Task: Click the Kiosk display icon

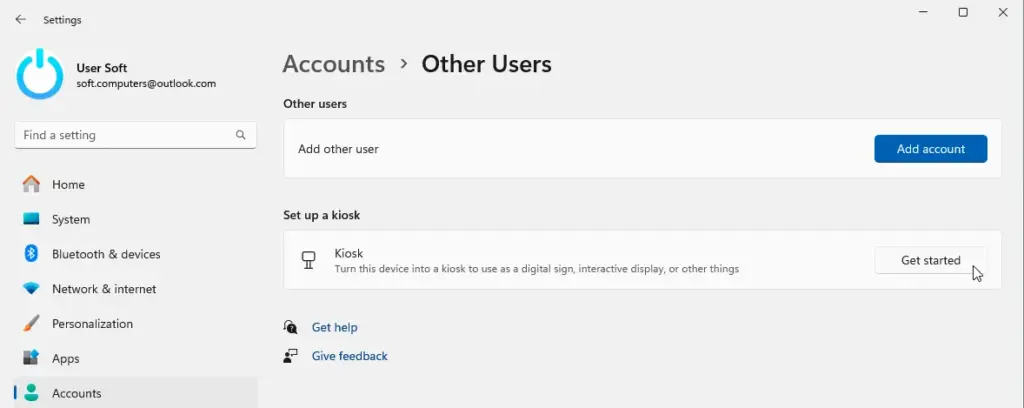Action: click(x=308, y=260)
